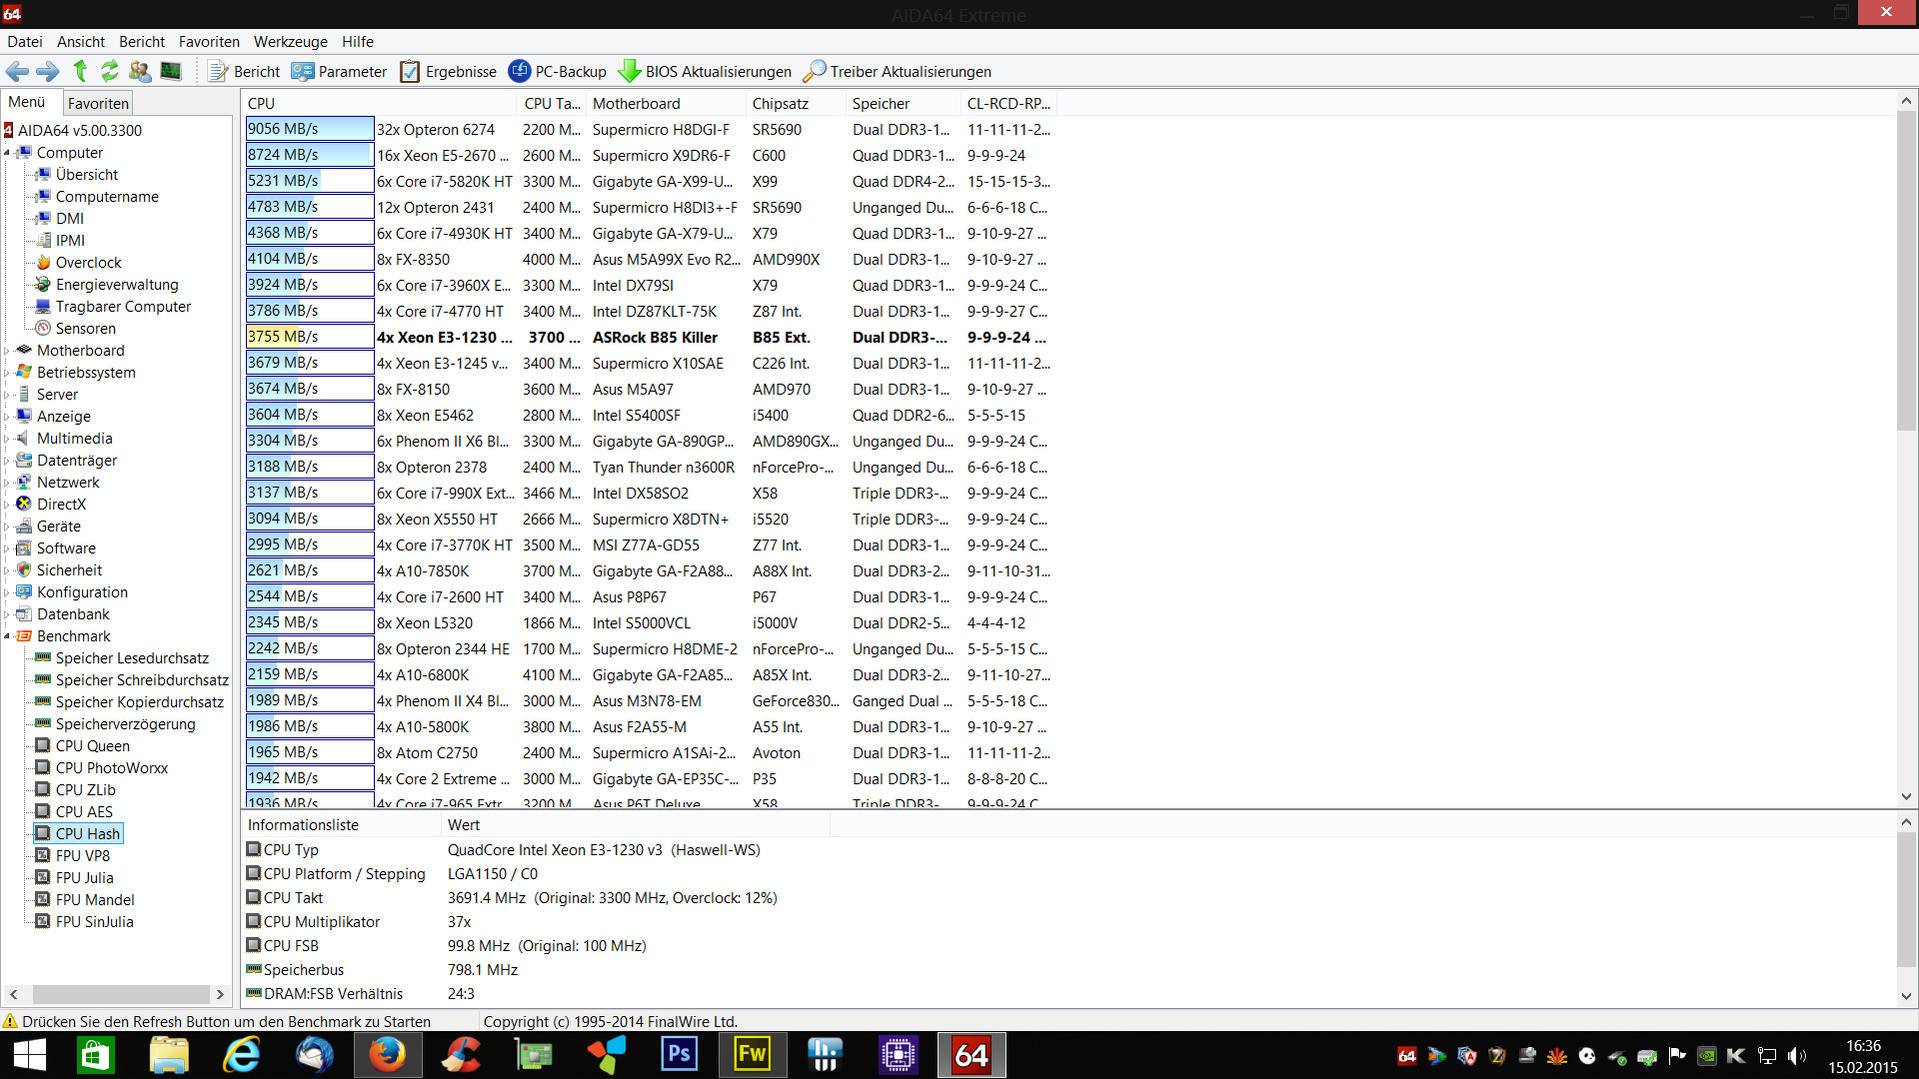Viewport: 1919px width, 1079px height.
Task: Open the Windows Start button
Action: [29, 1055]
